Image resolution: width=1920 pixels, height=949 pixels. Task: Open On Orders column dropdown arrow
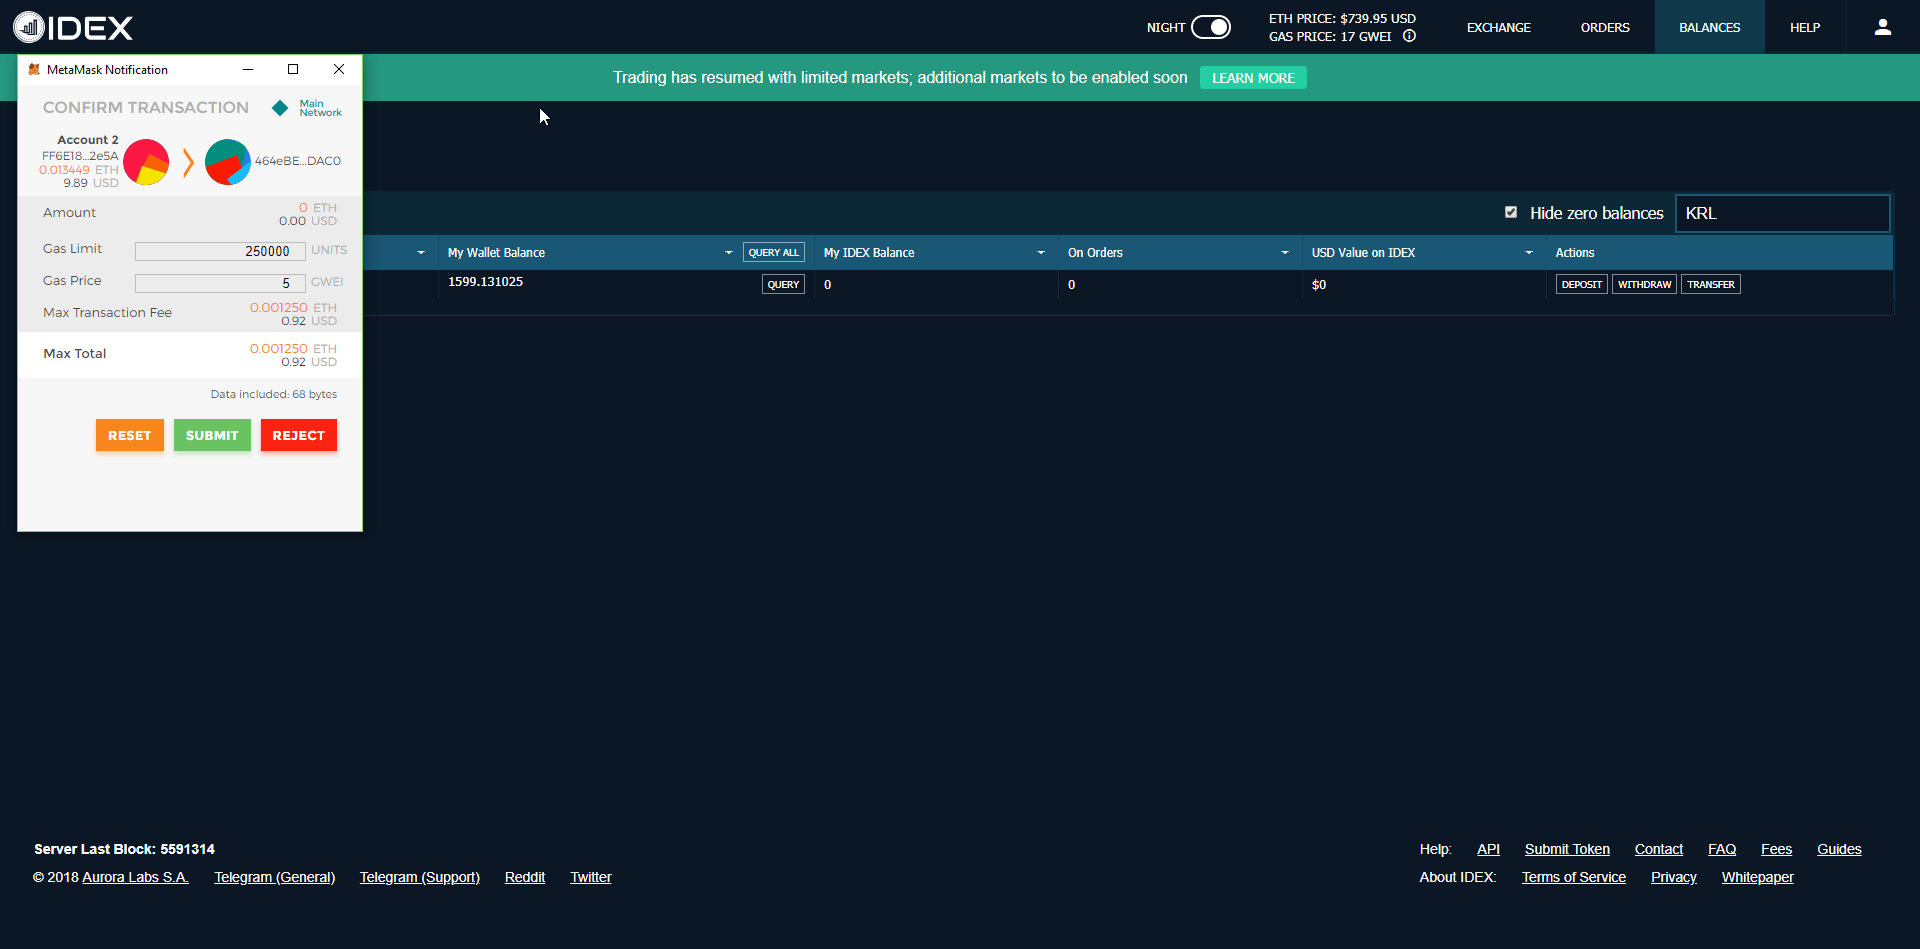point(1285,253)
